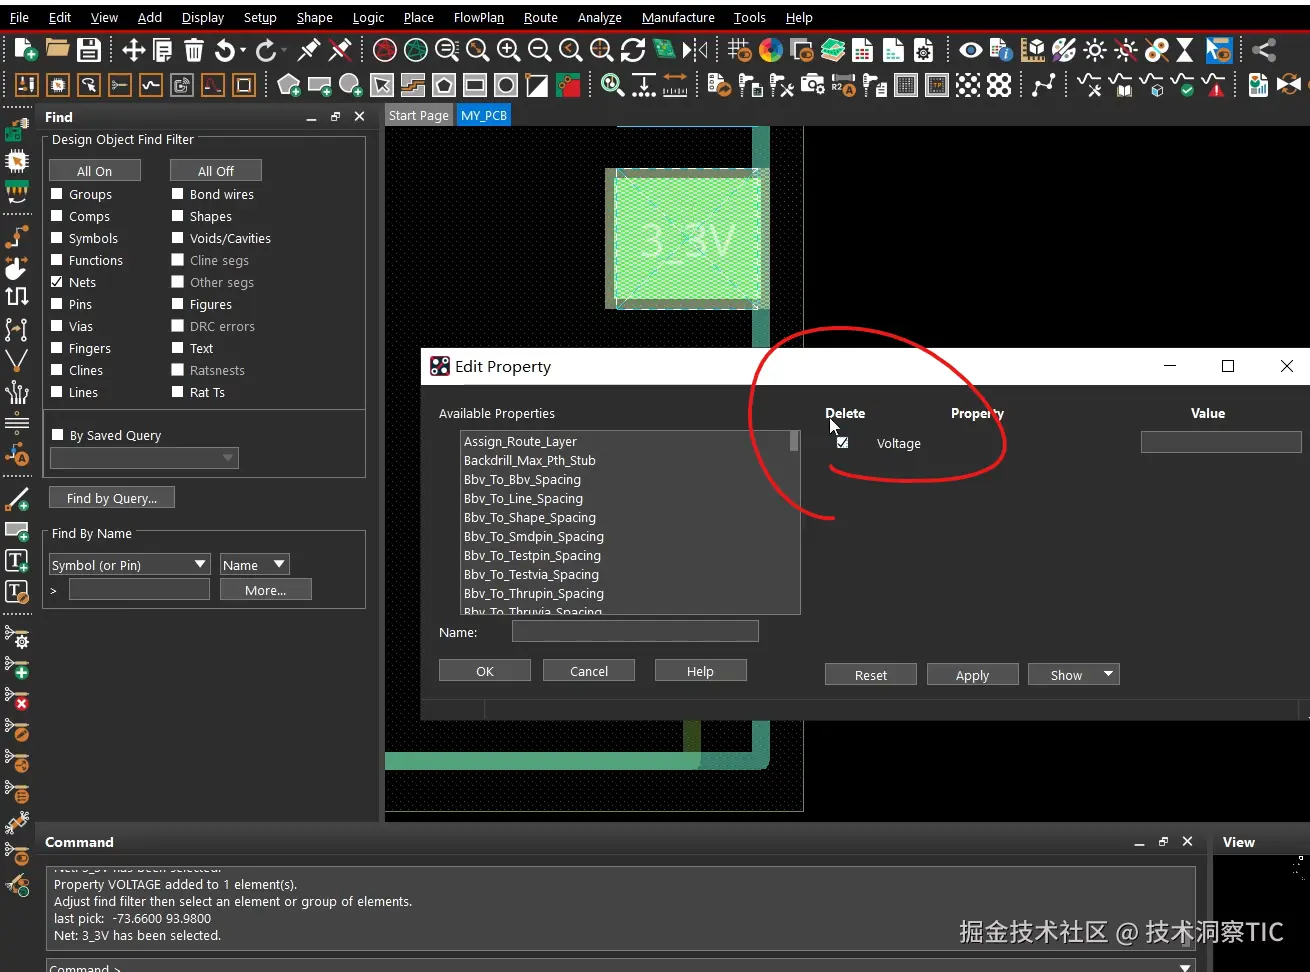Viewport: 1310px width, 972px height.
Task: Open the File menu
Action: coord(19,17)
